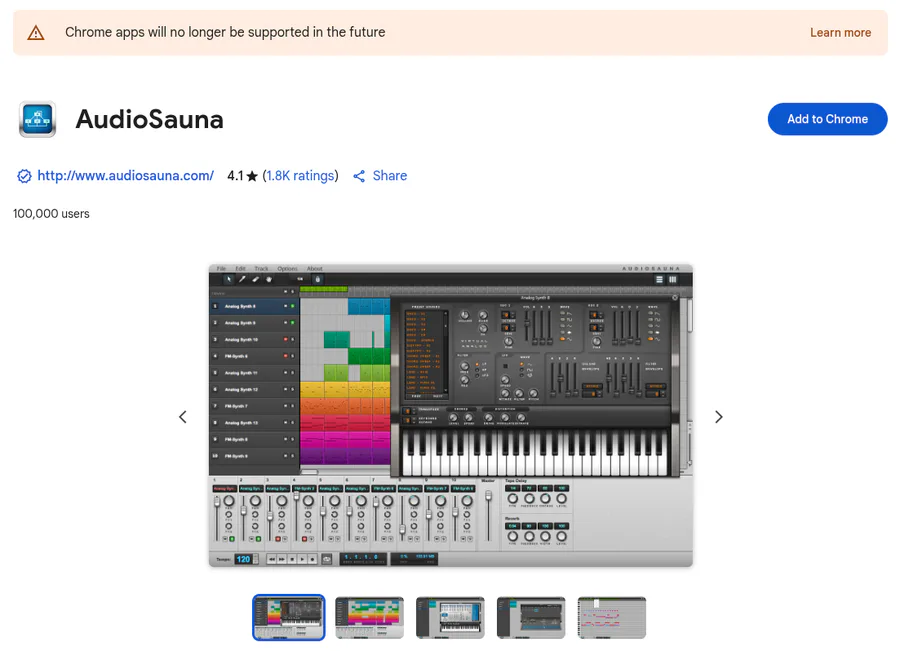Click the verified publisher badge icon
Viewport: 900px width, 651px height.
point(24,176)
